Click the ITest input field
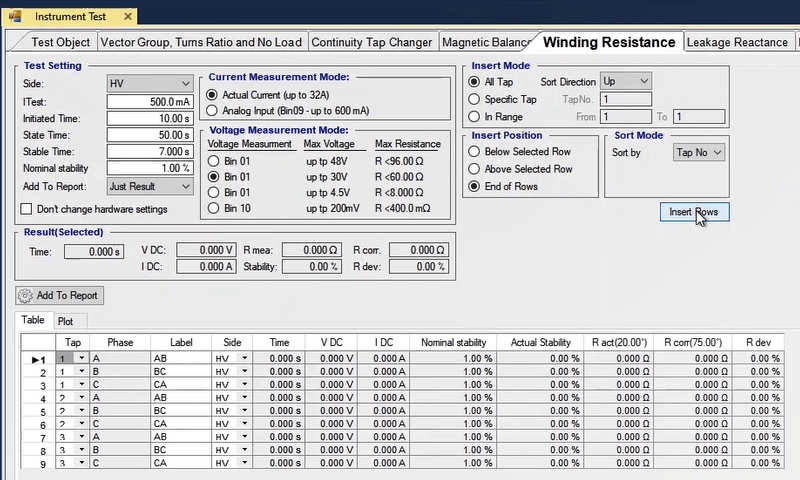 pyautogui.click(x=149, y=101)
